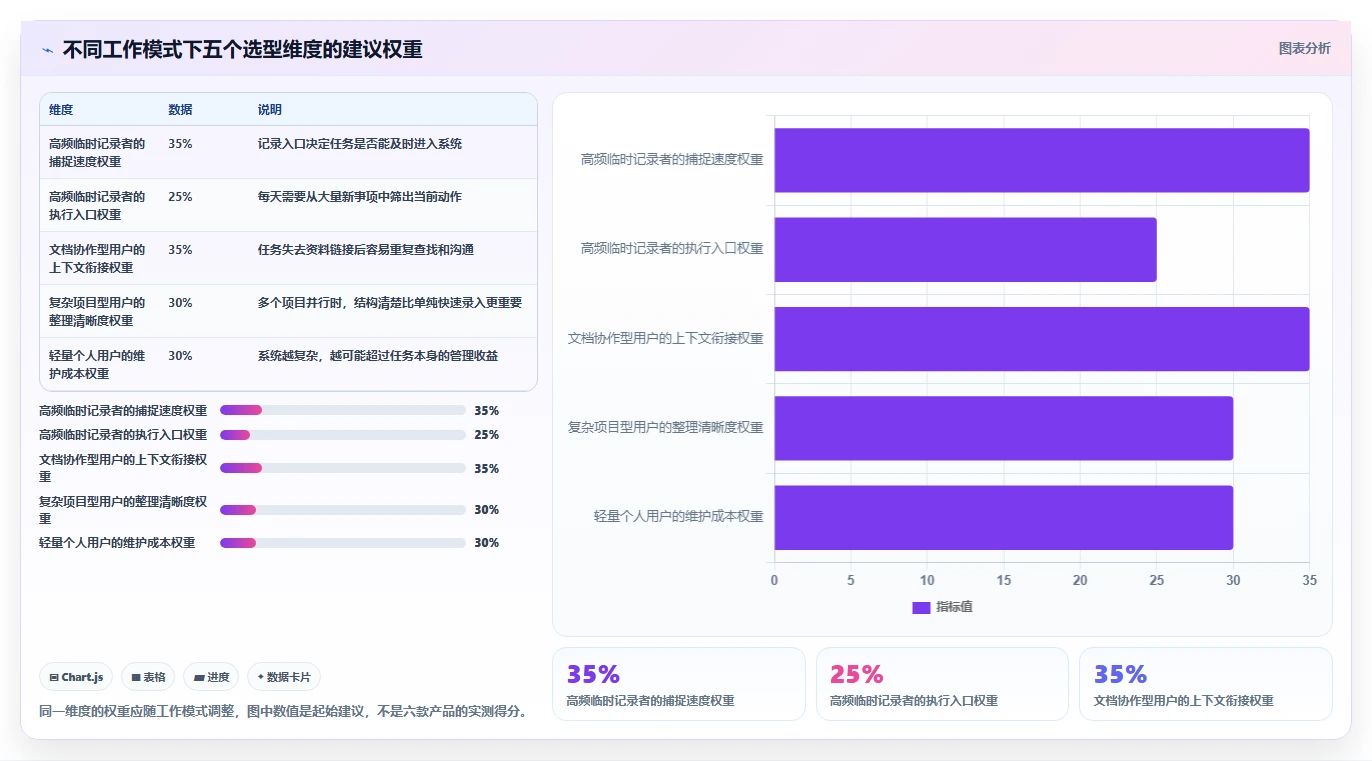Viewport: 1372px width, 761px height.
Task: Click 25% data card for 执行入口权重
Action: 942,684
